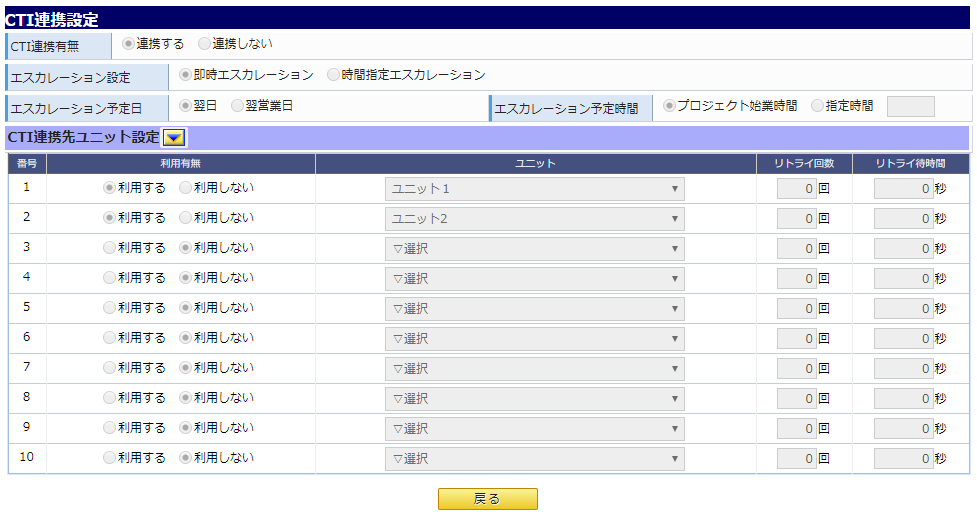Click the 戻る button
This screenshot has width=977, height=517.
coord(488,499)
